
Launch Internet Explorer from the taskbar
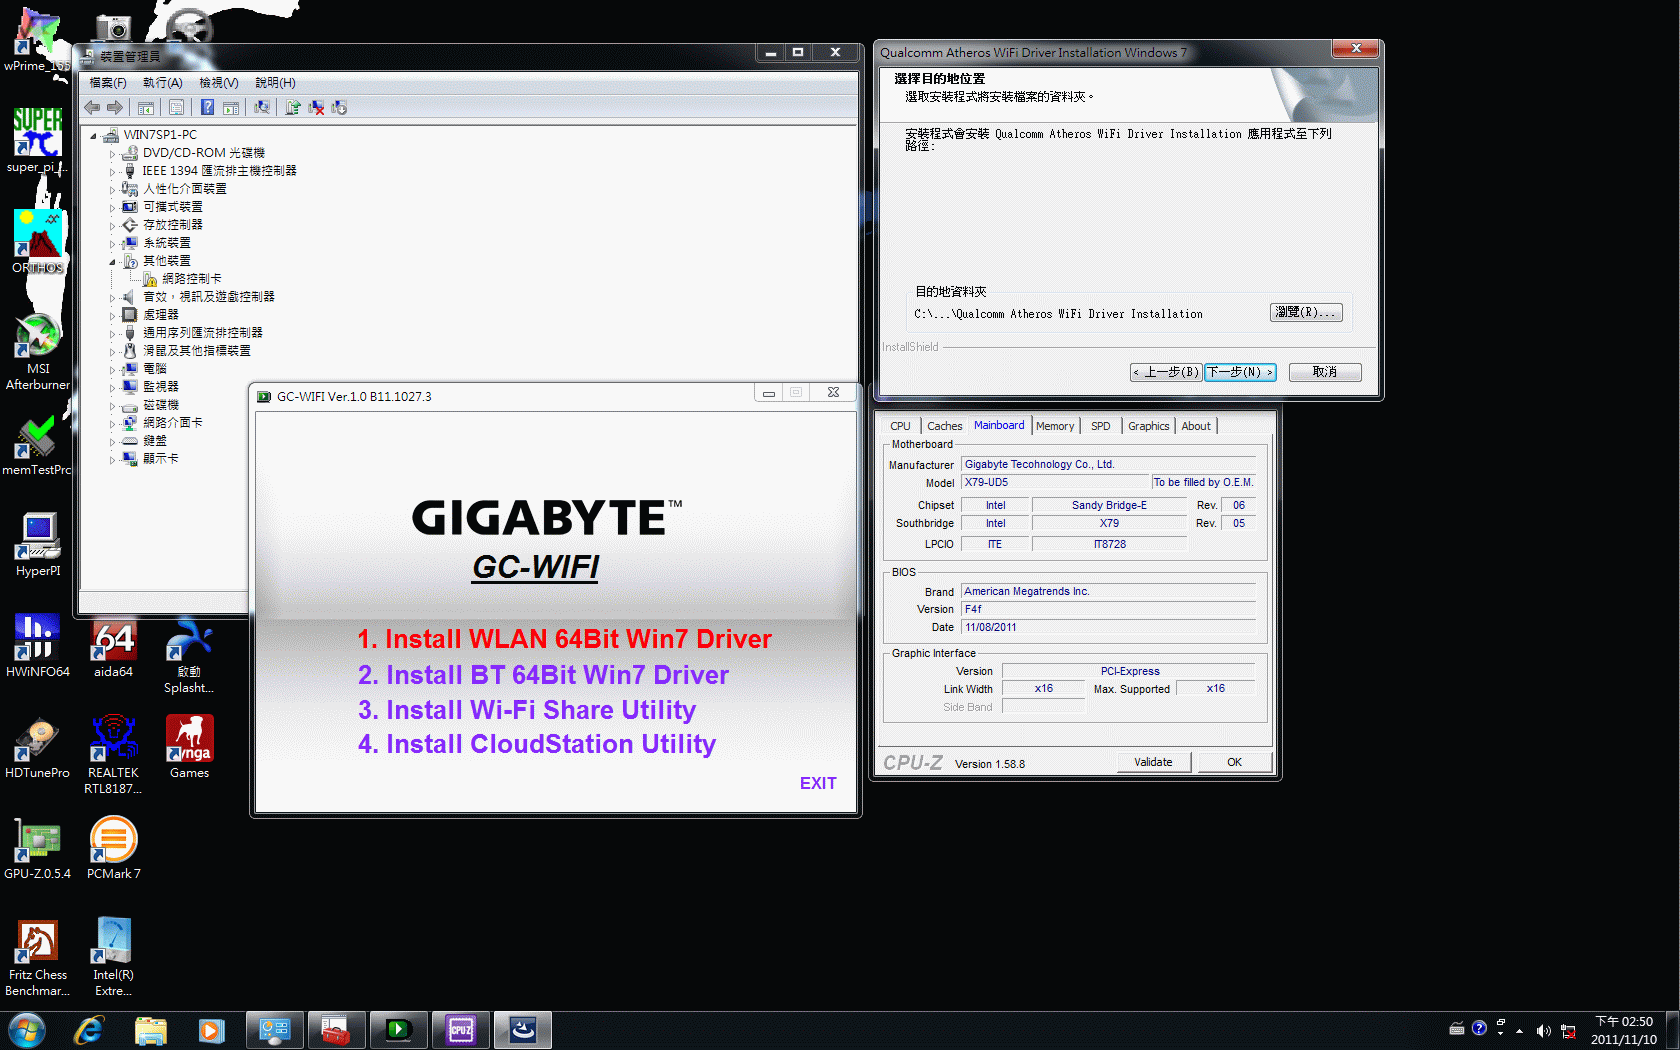[89, 1030]
